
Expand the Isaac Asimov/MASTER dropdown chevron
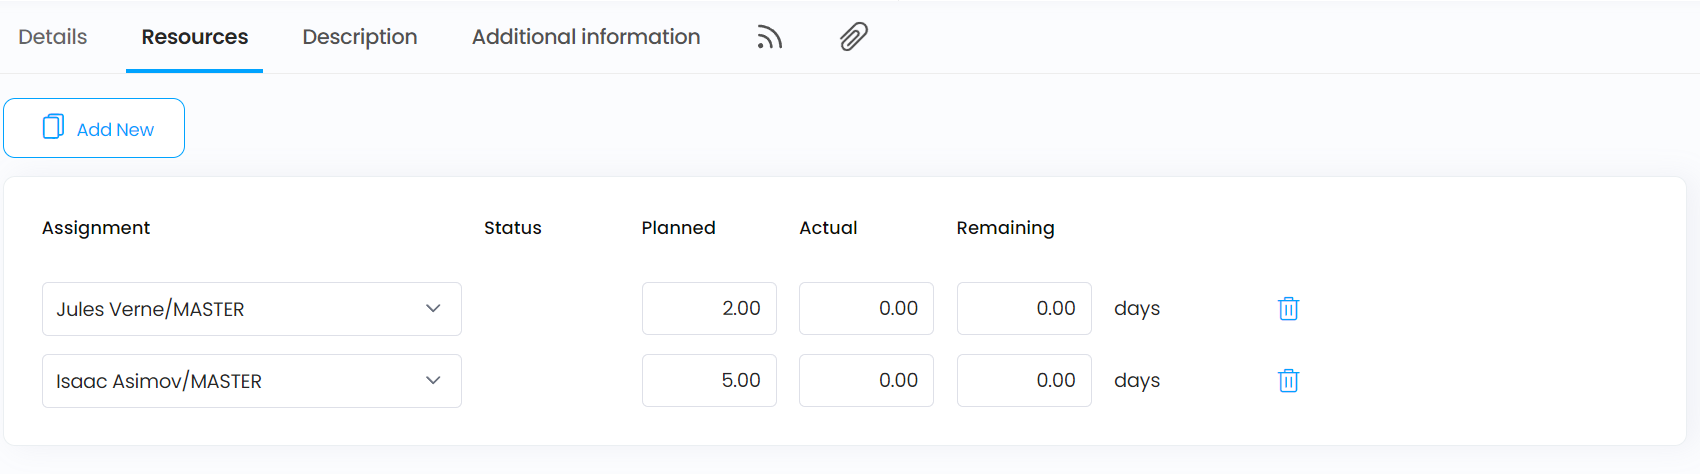click(x=433, y=380)
